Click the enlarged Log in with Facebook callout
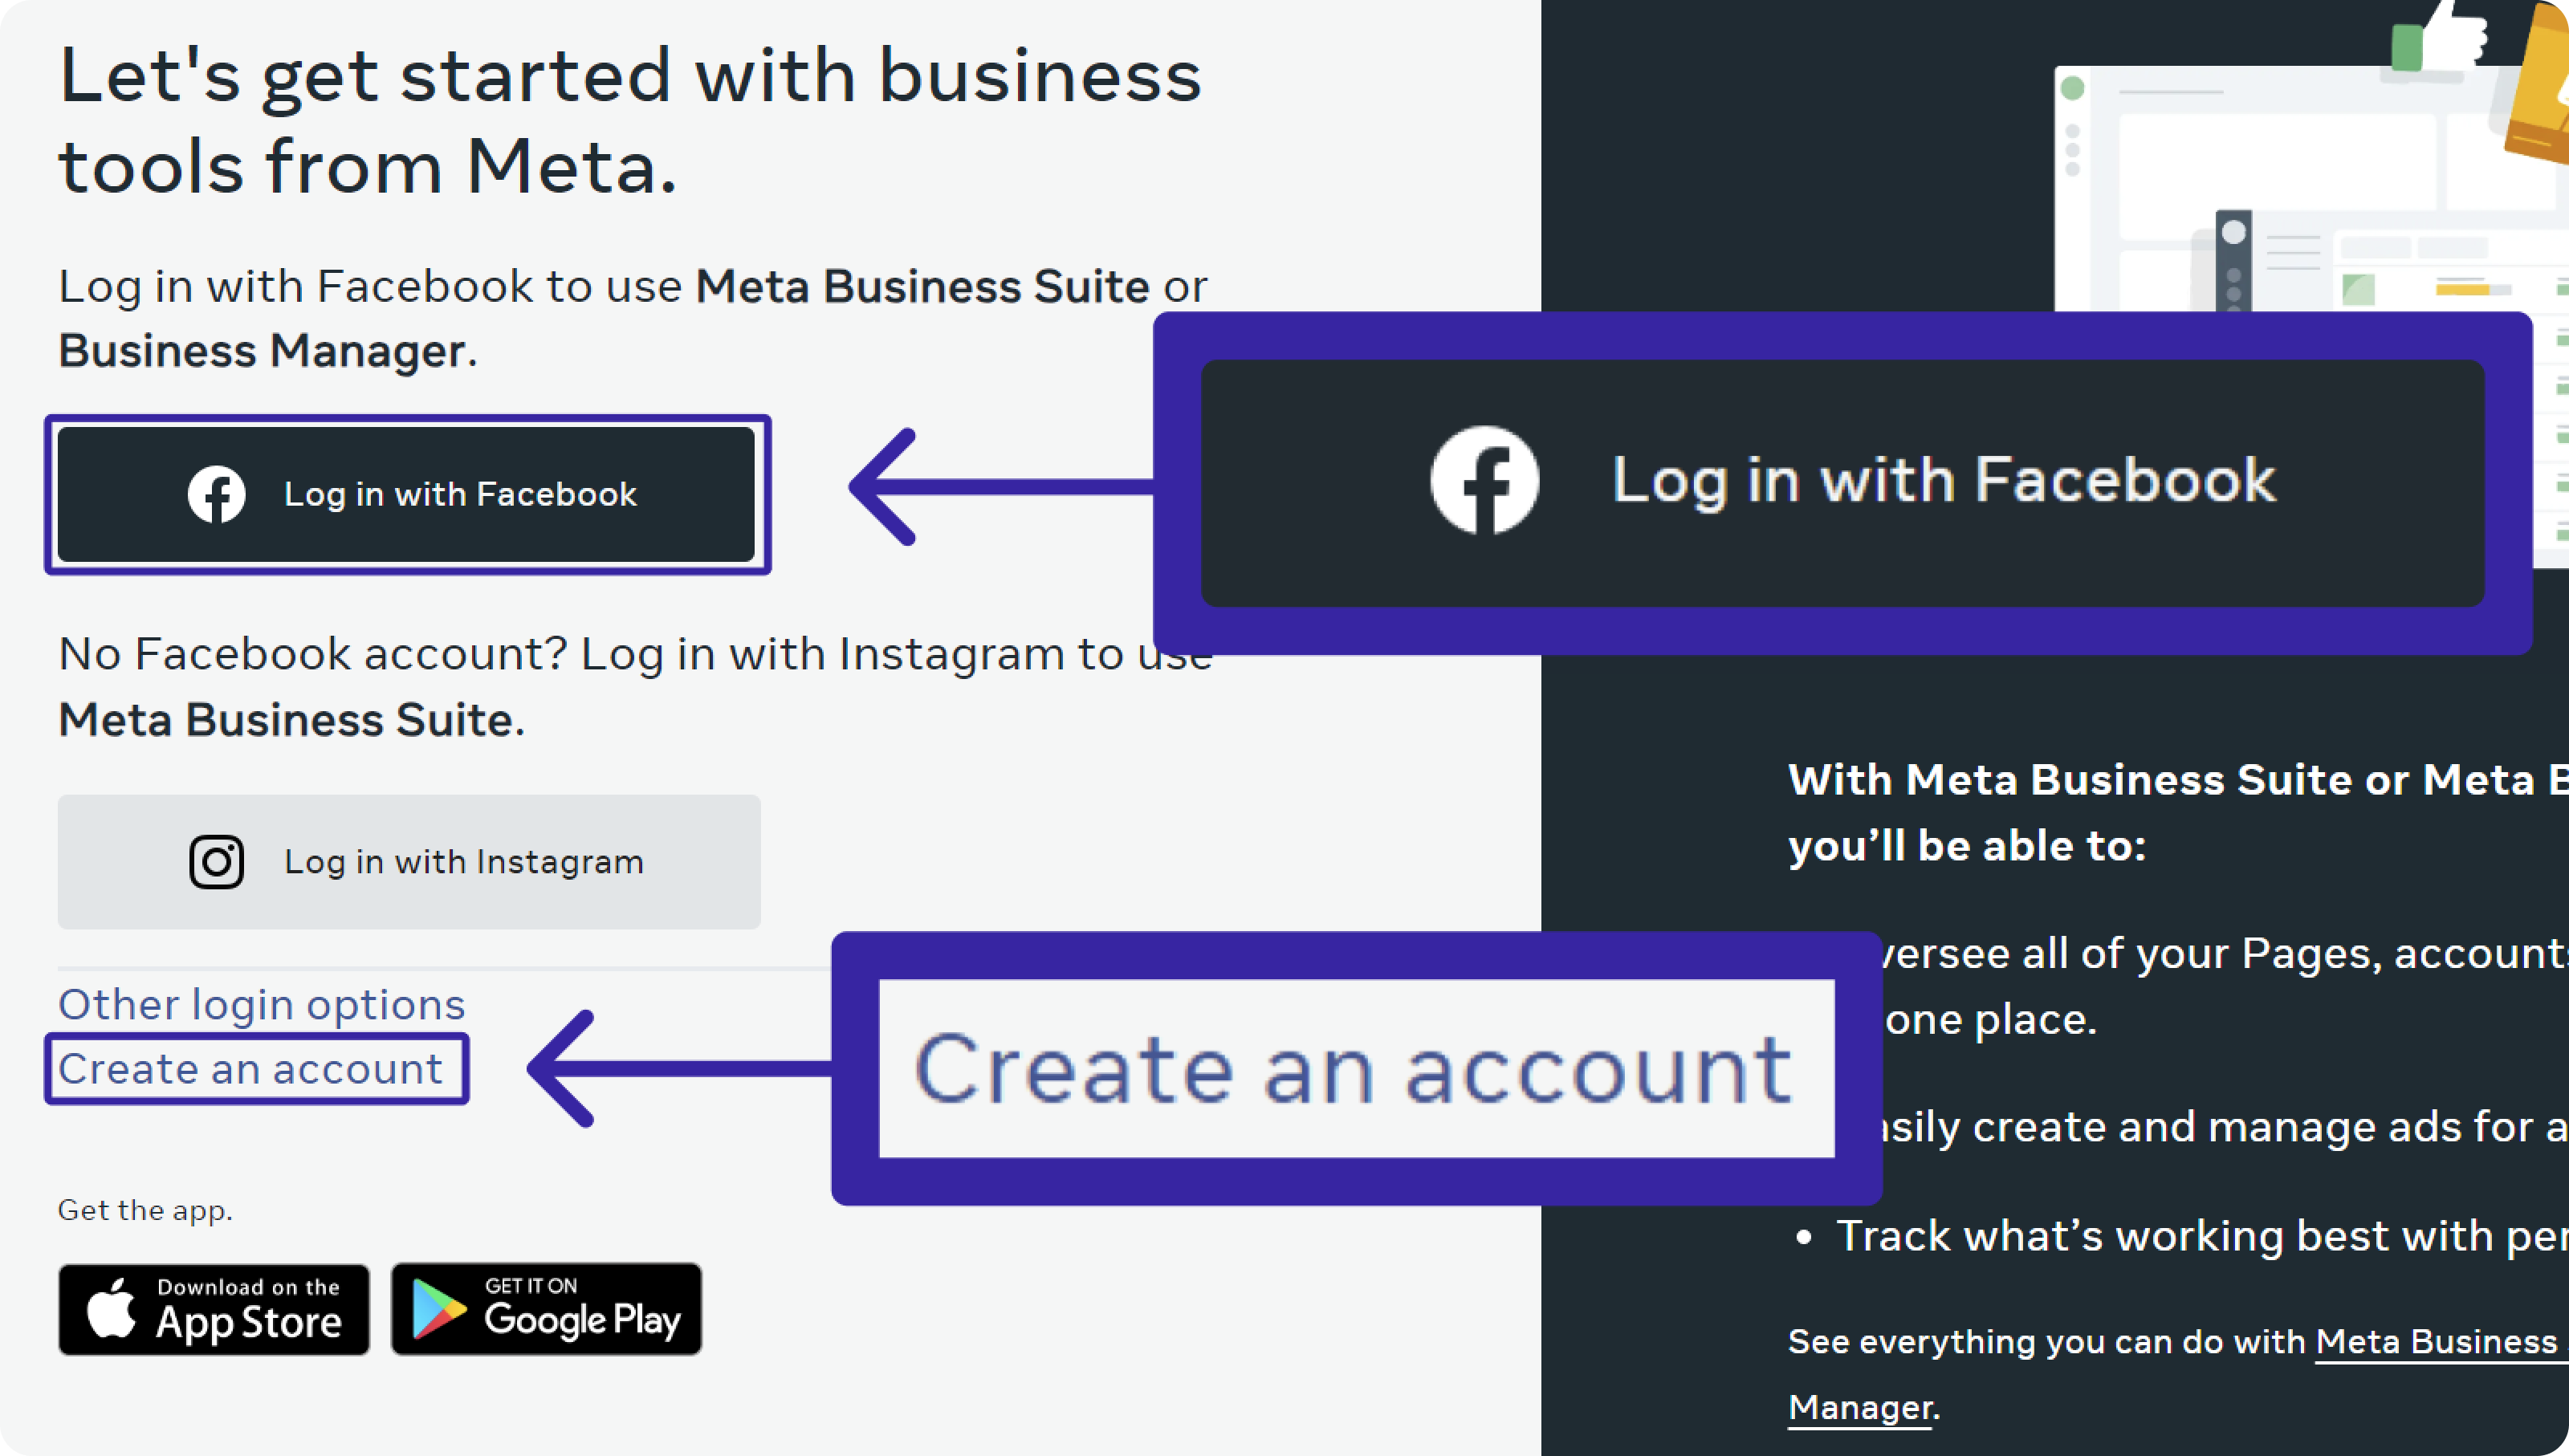 pyautogui.click(x=1842, y=483)
